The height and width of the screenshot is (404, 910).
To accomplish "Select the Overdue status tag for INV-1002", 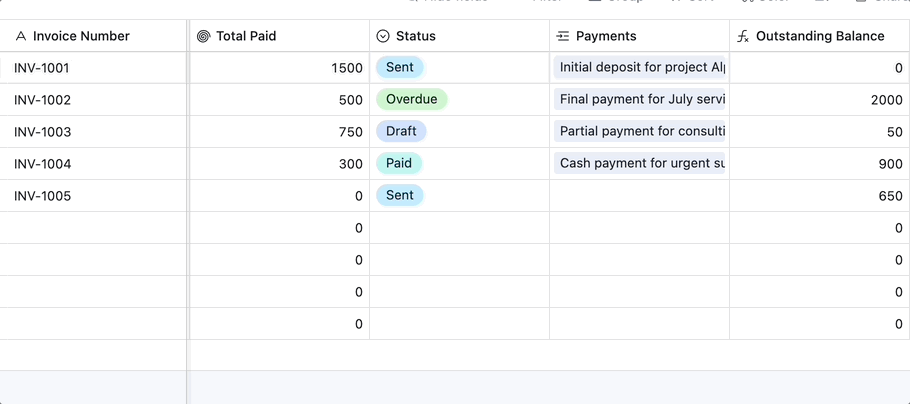I will 411,100.
